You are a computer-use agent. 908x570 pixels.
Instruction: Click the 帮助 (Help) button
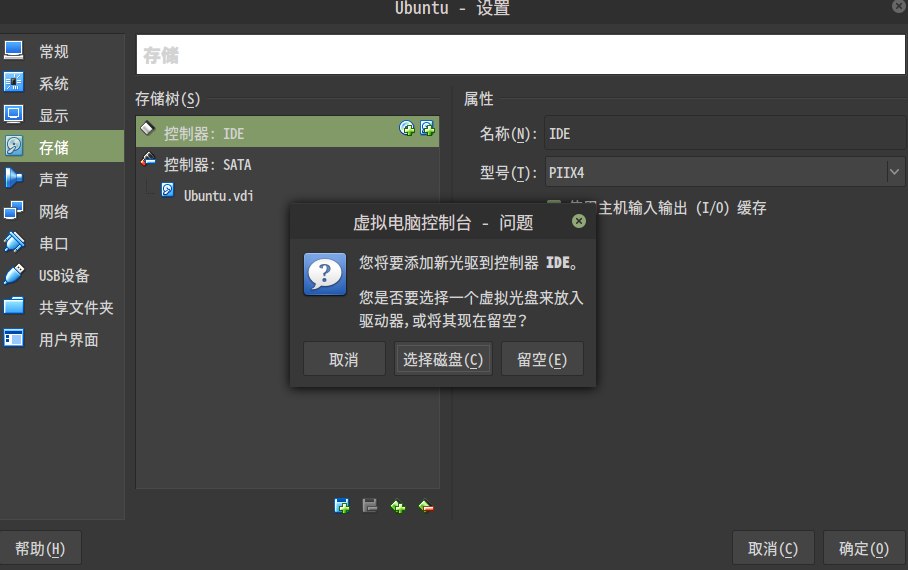[x=40, y=548]
